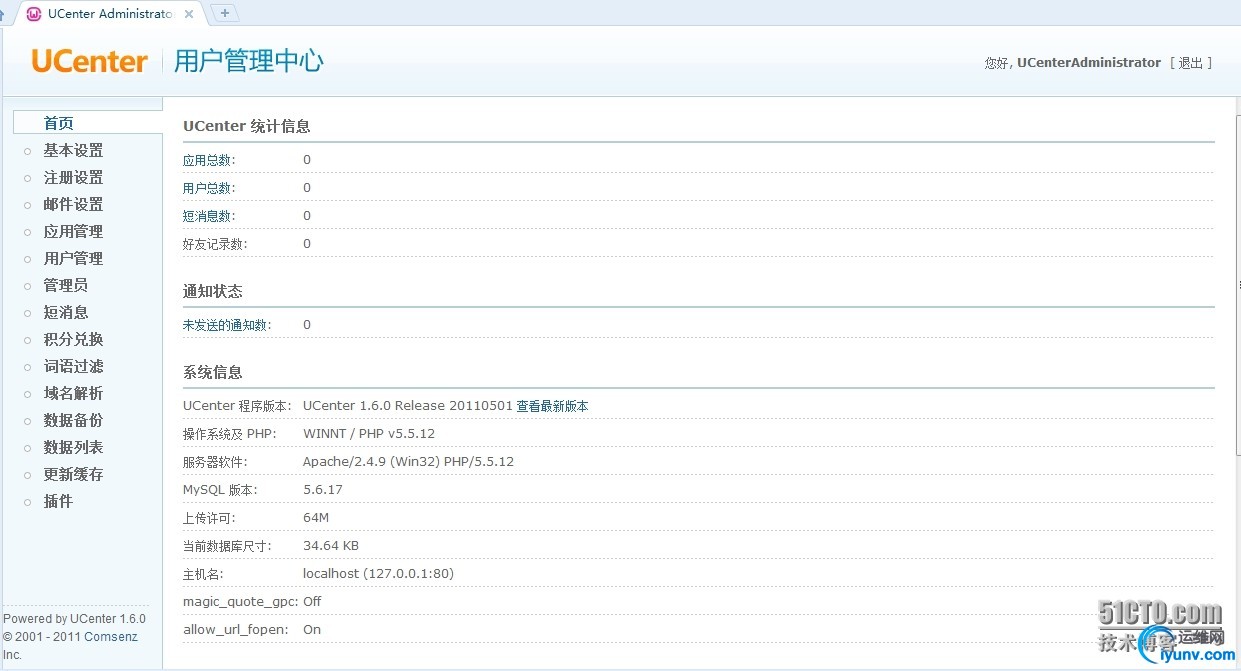Click the 未发送的通知数 link
This screenshot has width=1241, height=671.
pos(227,325)
